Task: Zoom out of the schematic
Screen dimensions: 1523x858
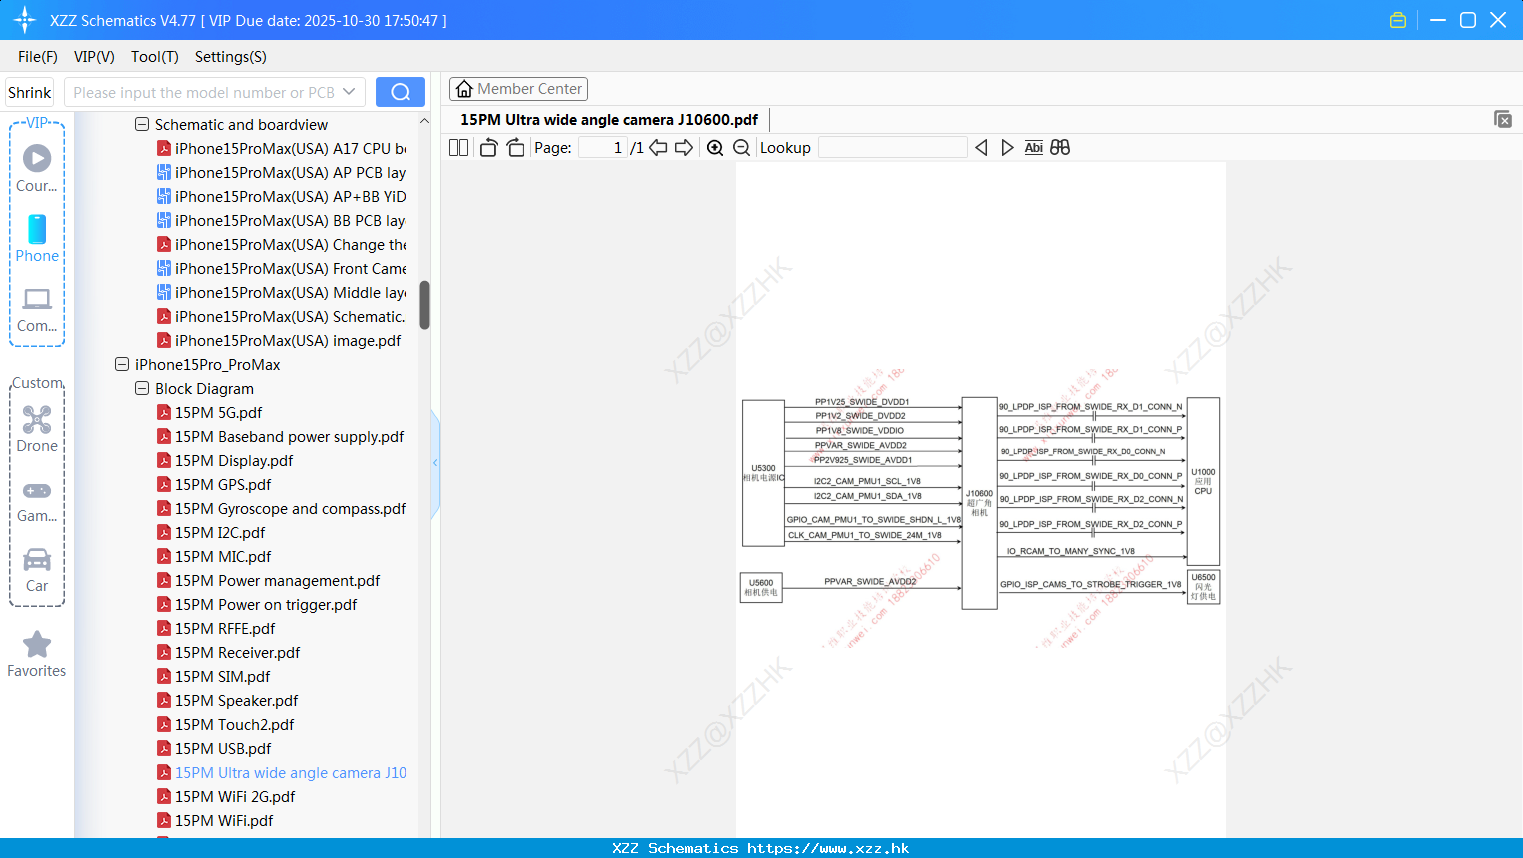Action: (741, 148)
